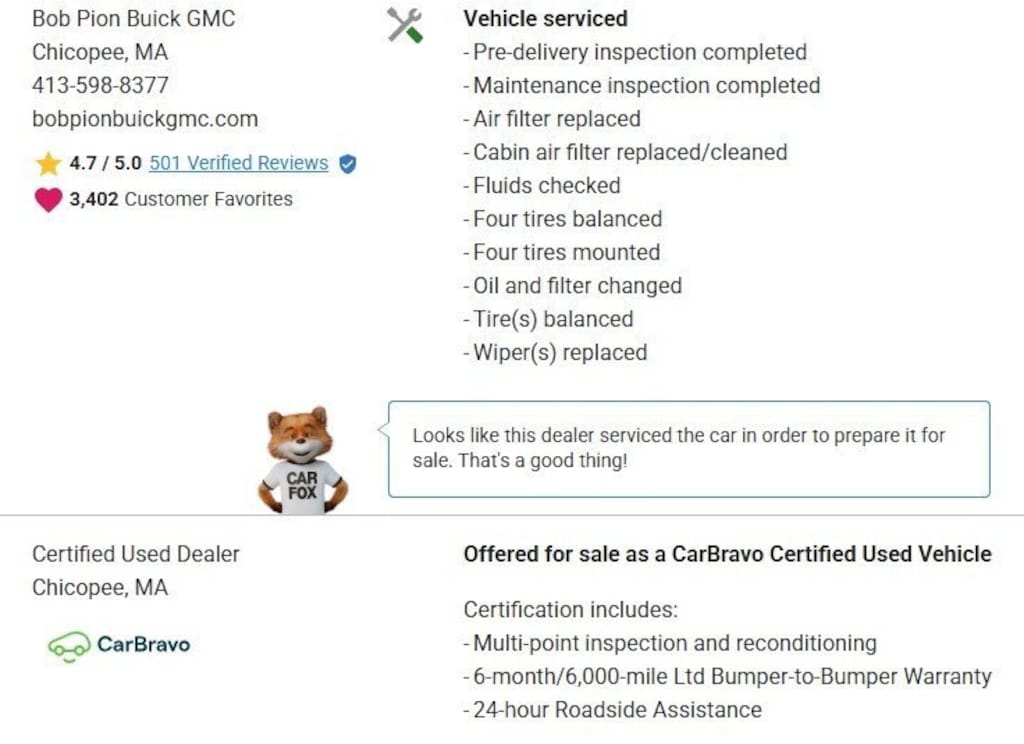Click the wrench and screwdriver service icon
Image resolution: width=1024 pixels, height=744 pixels.
coord(405,25)
